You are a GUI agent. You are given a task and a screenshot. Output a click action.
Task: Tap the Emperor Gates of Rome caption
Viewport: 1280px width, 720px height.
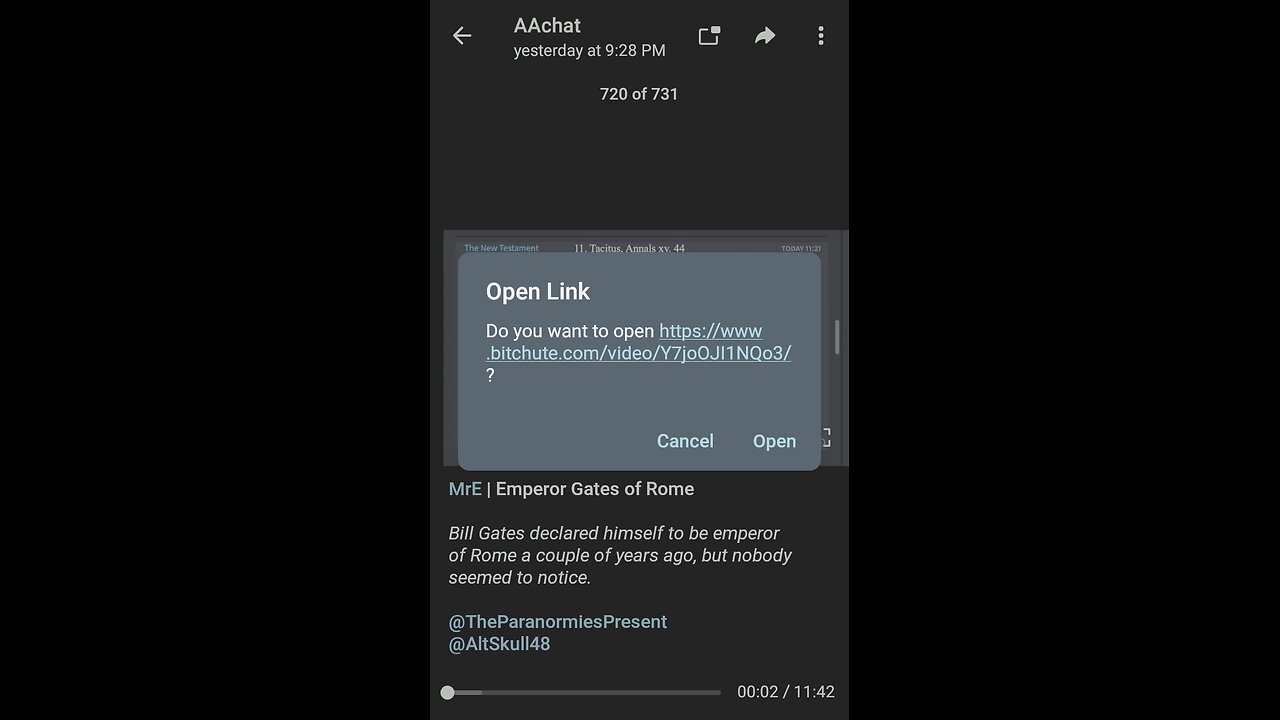[x=595, y=489]
